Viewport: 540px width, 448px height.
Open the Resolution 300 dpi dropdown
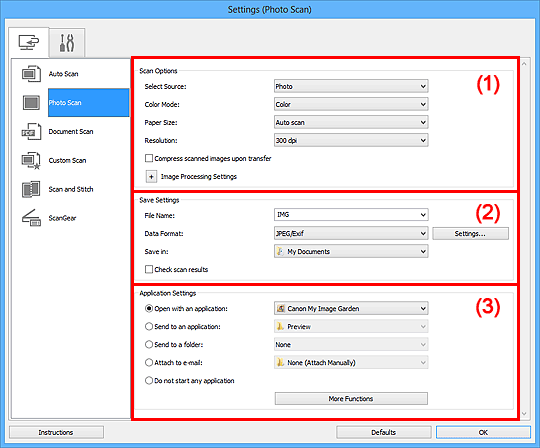point(351,140)
